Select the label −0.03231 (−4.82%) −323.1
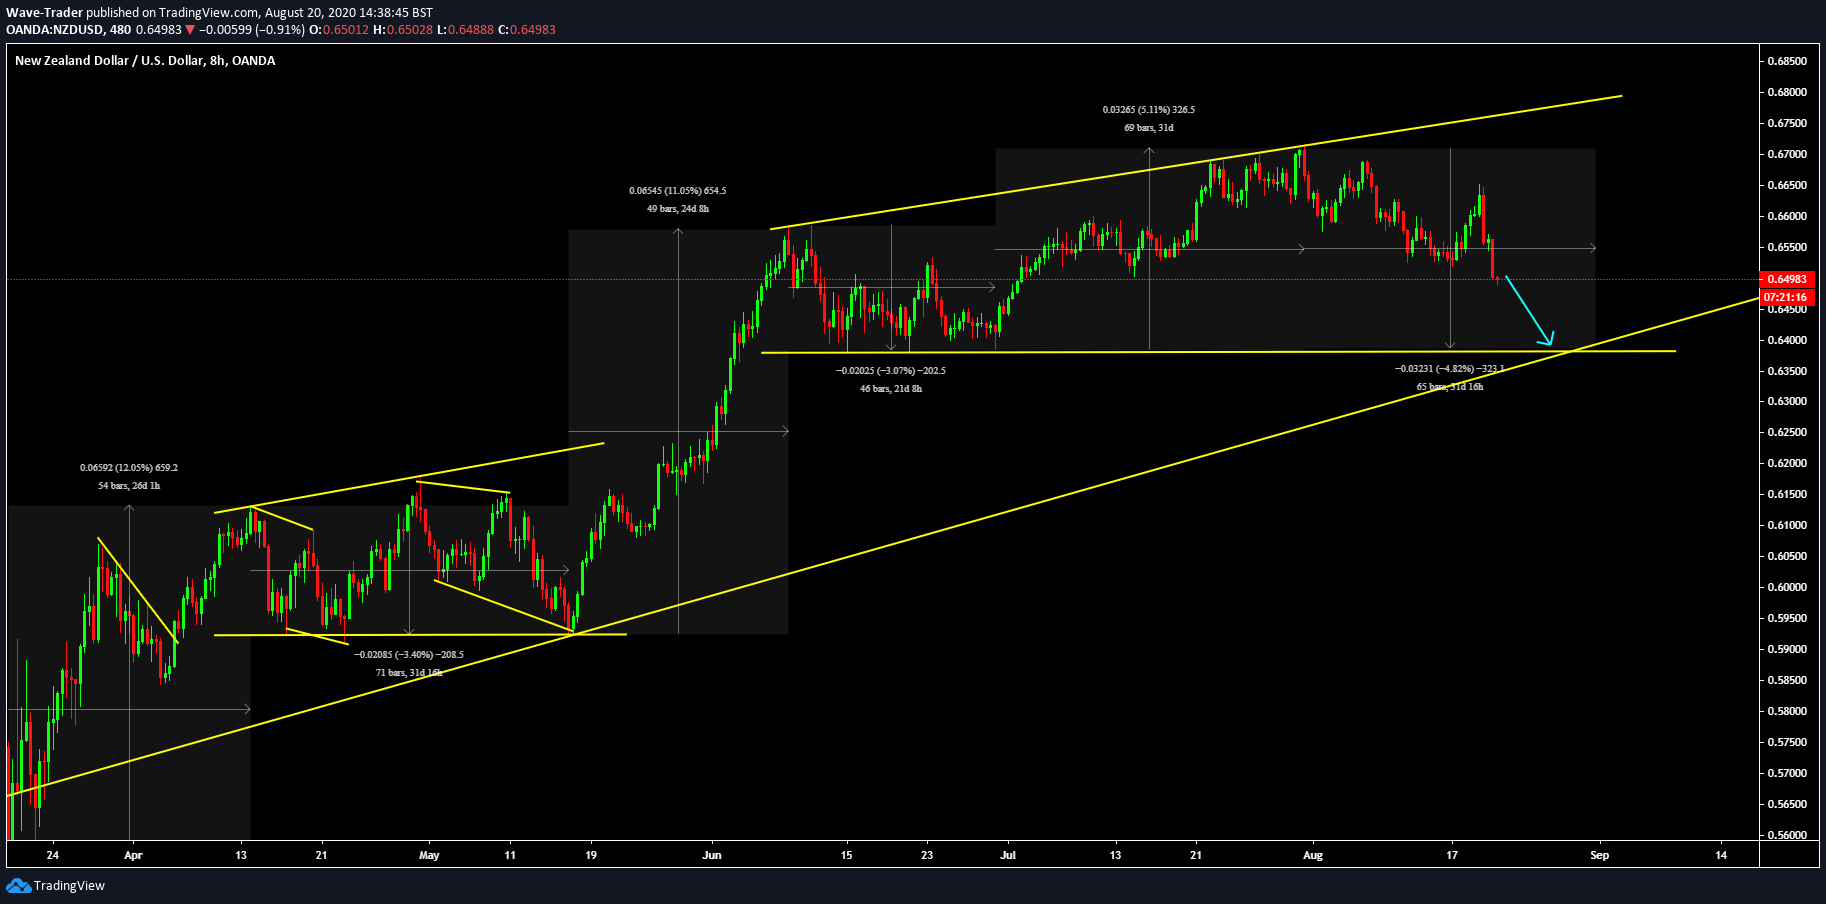The image size is (1826, 904). 1450,369
